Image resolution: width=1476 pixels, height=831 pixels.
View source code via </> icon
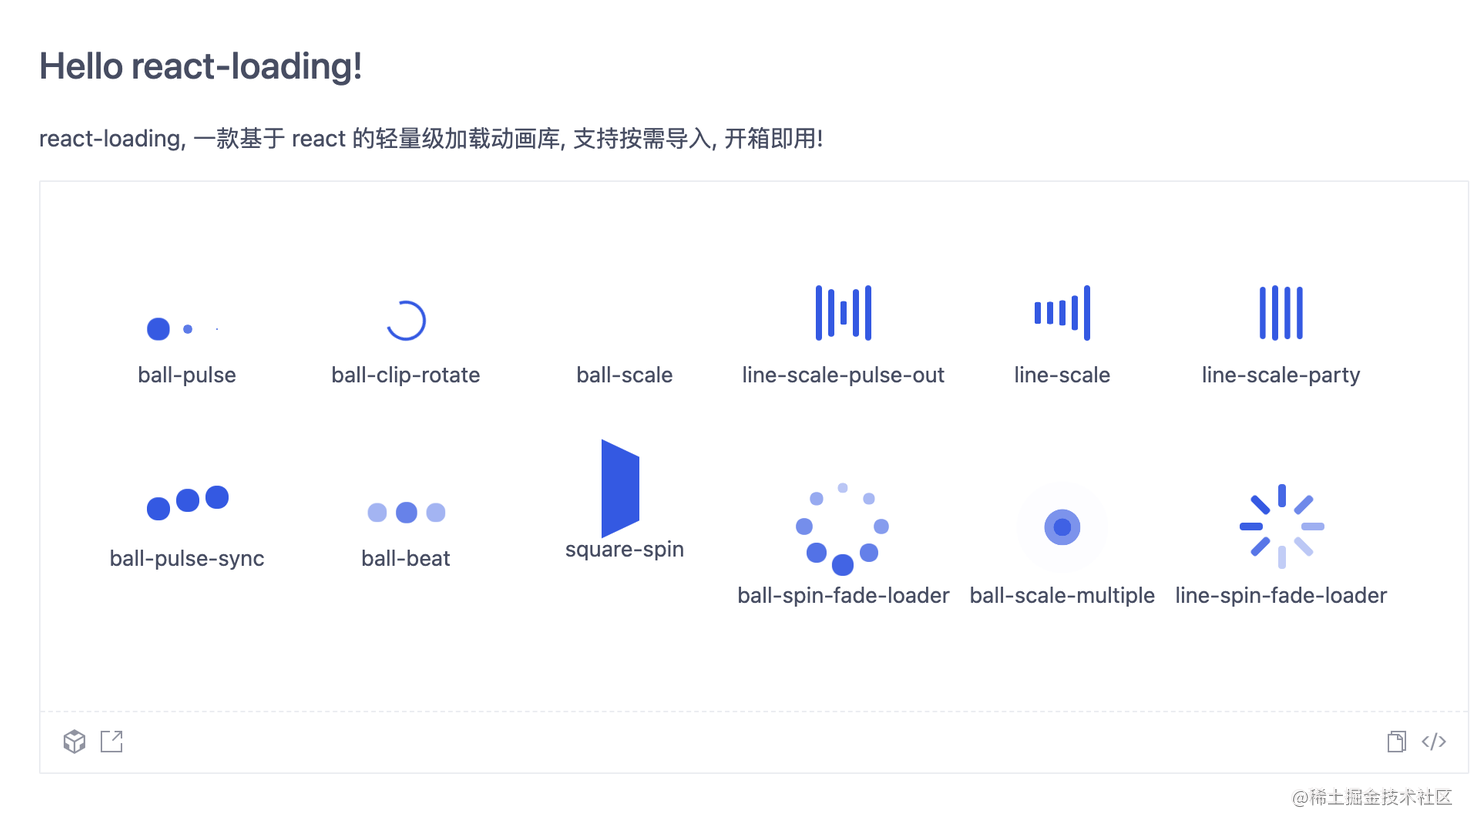click(1433, 741)
